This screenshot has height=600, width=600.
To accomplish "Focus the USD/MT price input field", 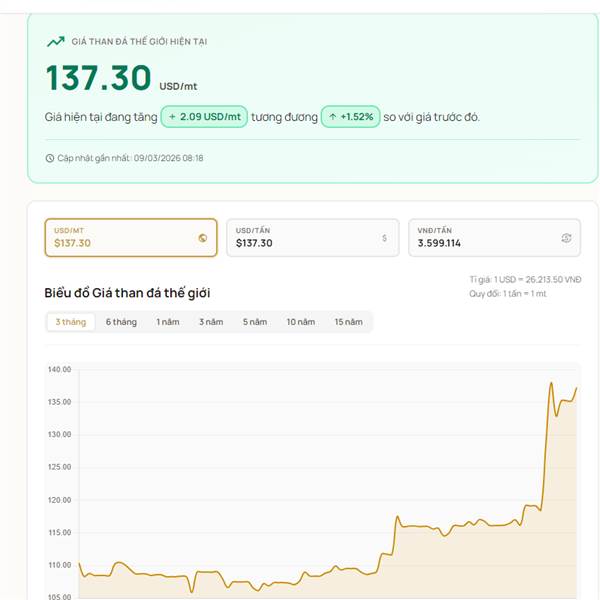I will tap(120, 243).
